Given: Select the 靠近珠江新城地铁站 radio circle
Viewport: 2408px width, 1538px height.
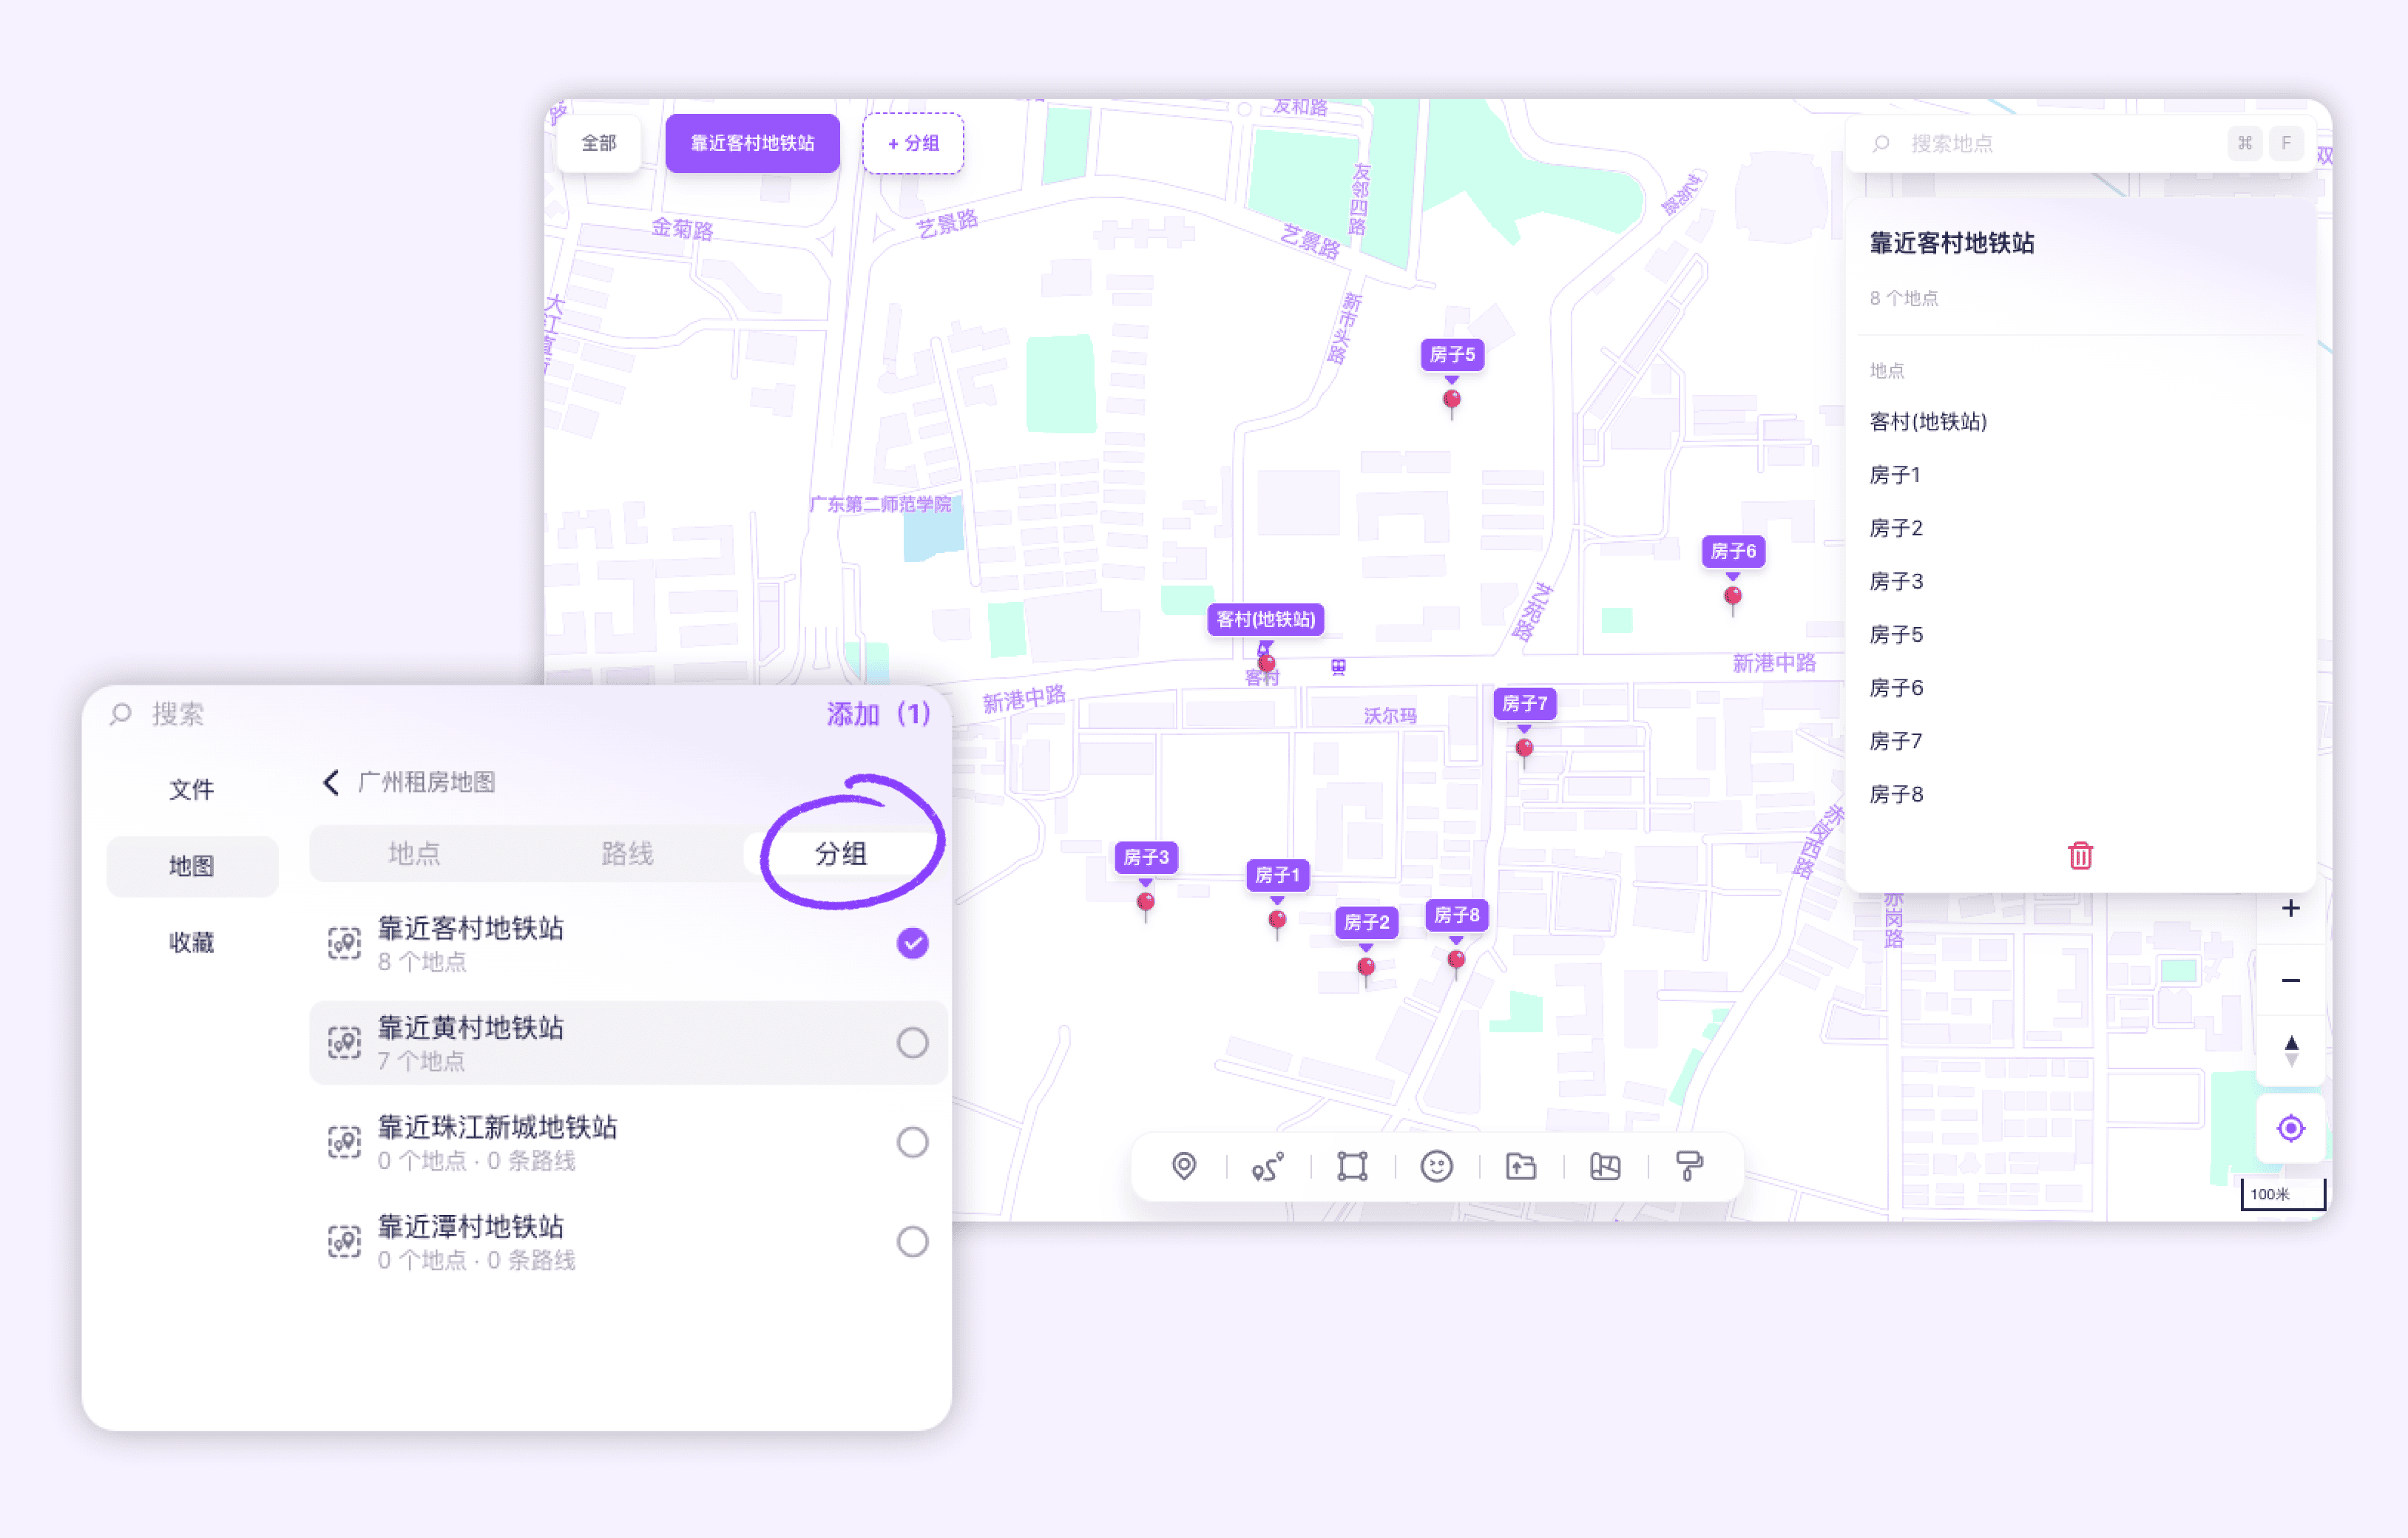Looking at the screenshot, I should point(912,1142).
